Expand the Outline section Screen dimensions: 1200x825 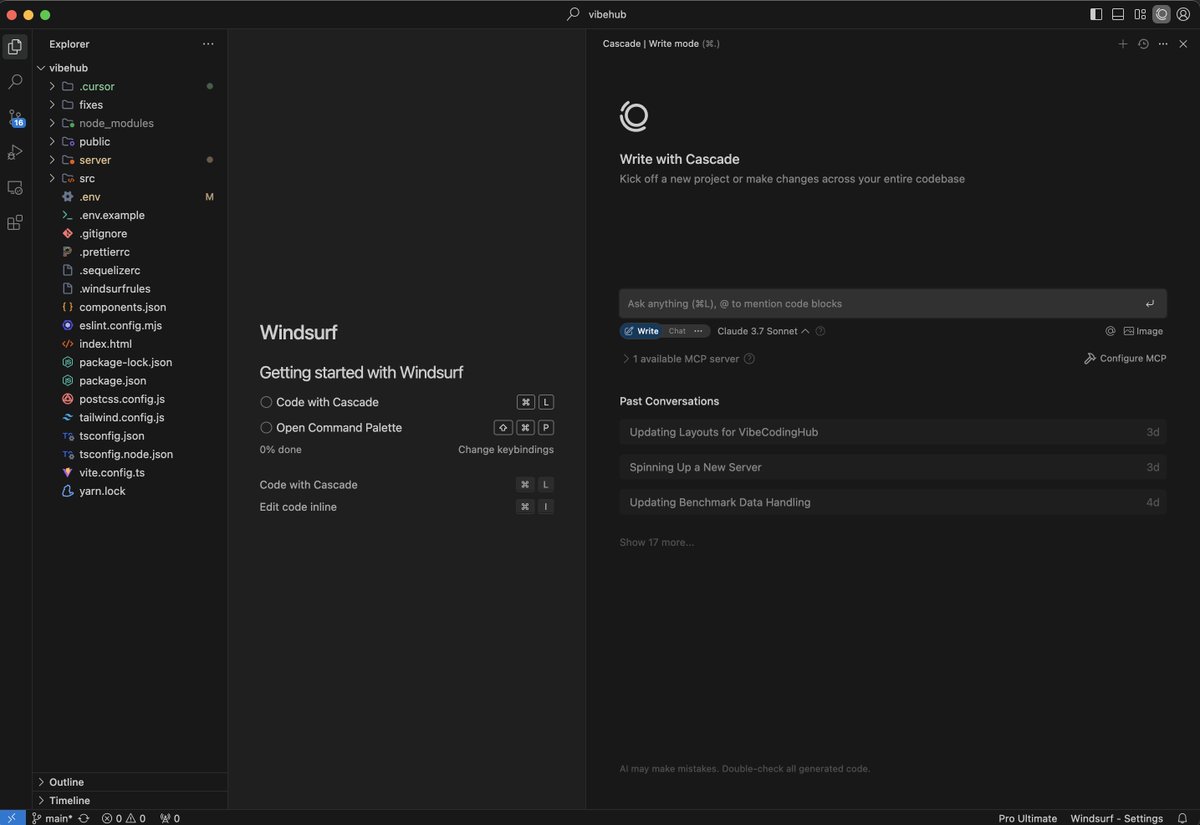click(131, 782)
